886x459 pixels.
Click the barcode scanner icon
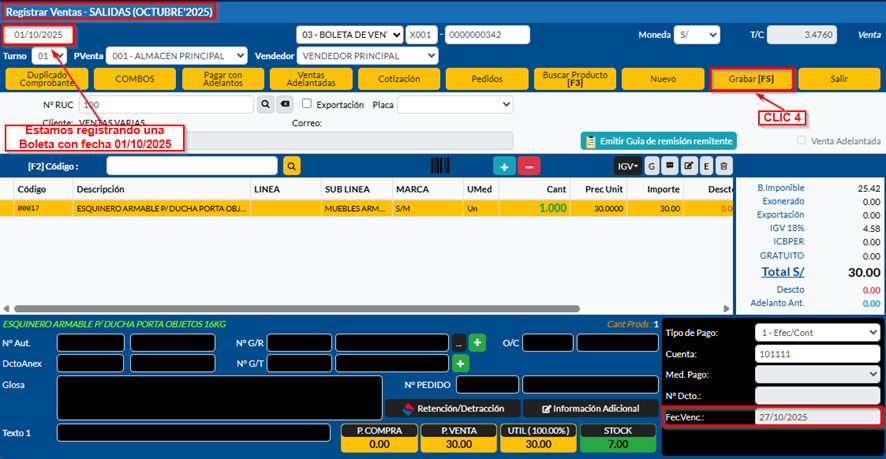(x=440, y=166)
